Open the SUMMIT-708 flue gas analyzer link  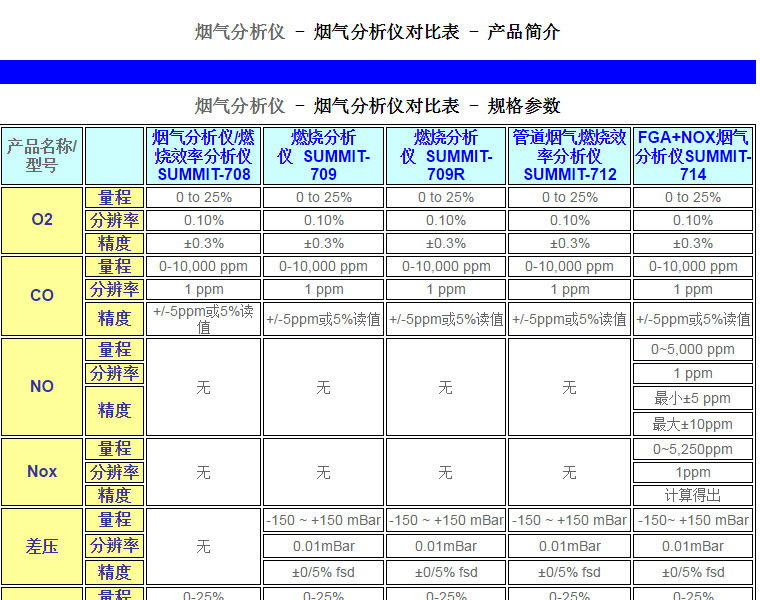point(204,156)
